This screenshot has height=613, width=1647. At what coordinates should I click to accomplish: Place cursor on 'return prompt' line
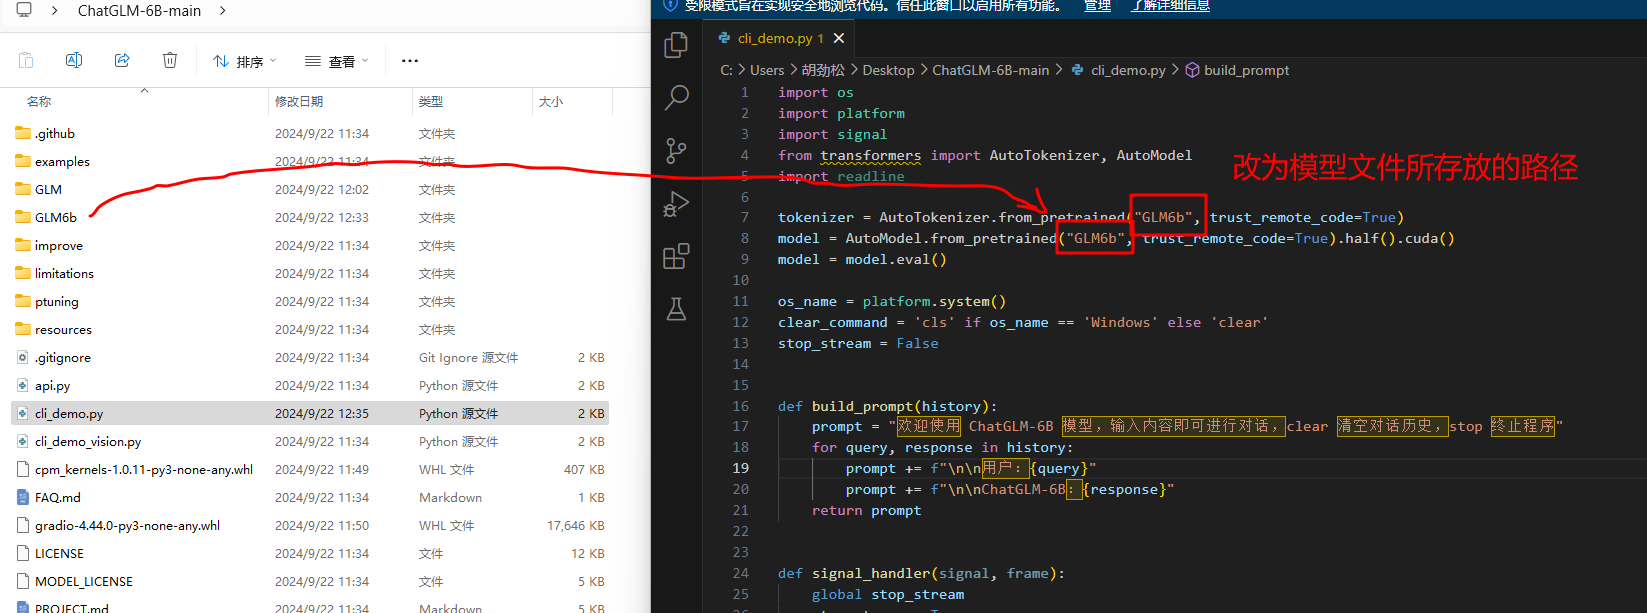coord(866,510)
